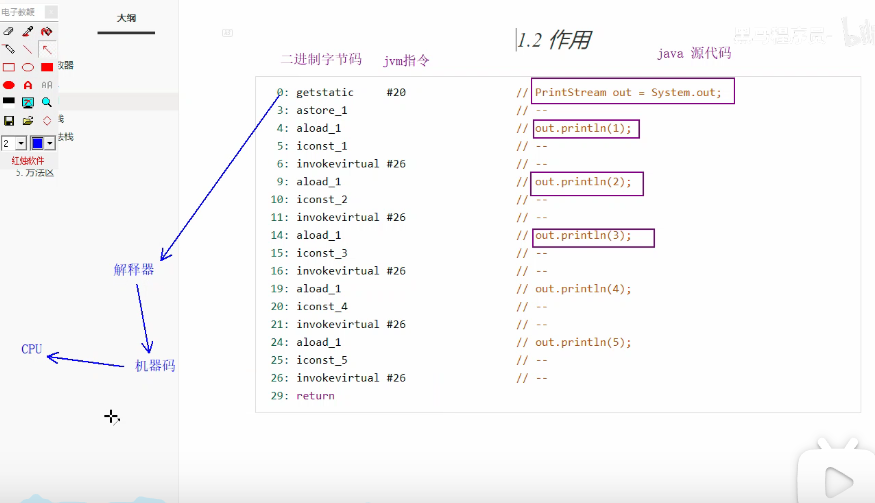Click the 解释器 annotation text
The width and height of the screenshot is (875, 503).
pyautogui.click(x=133, y=270)
